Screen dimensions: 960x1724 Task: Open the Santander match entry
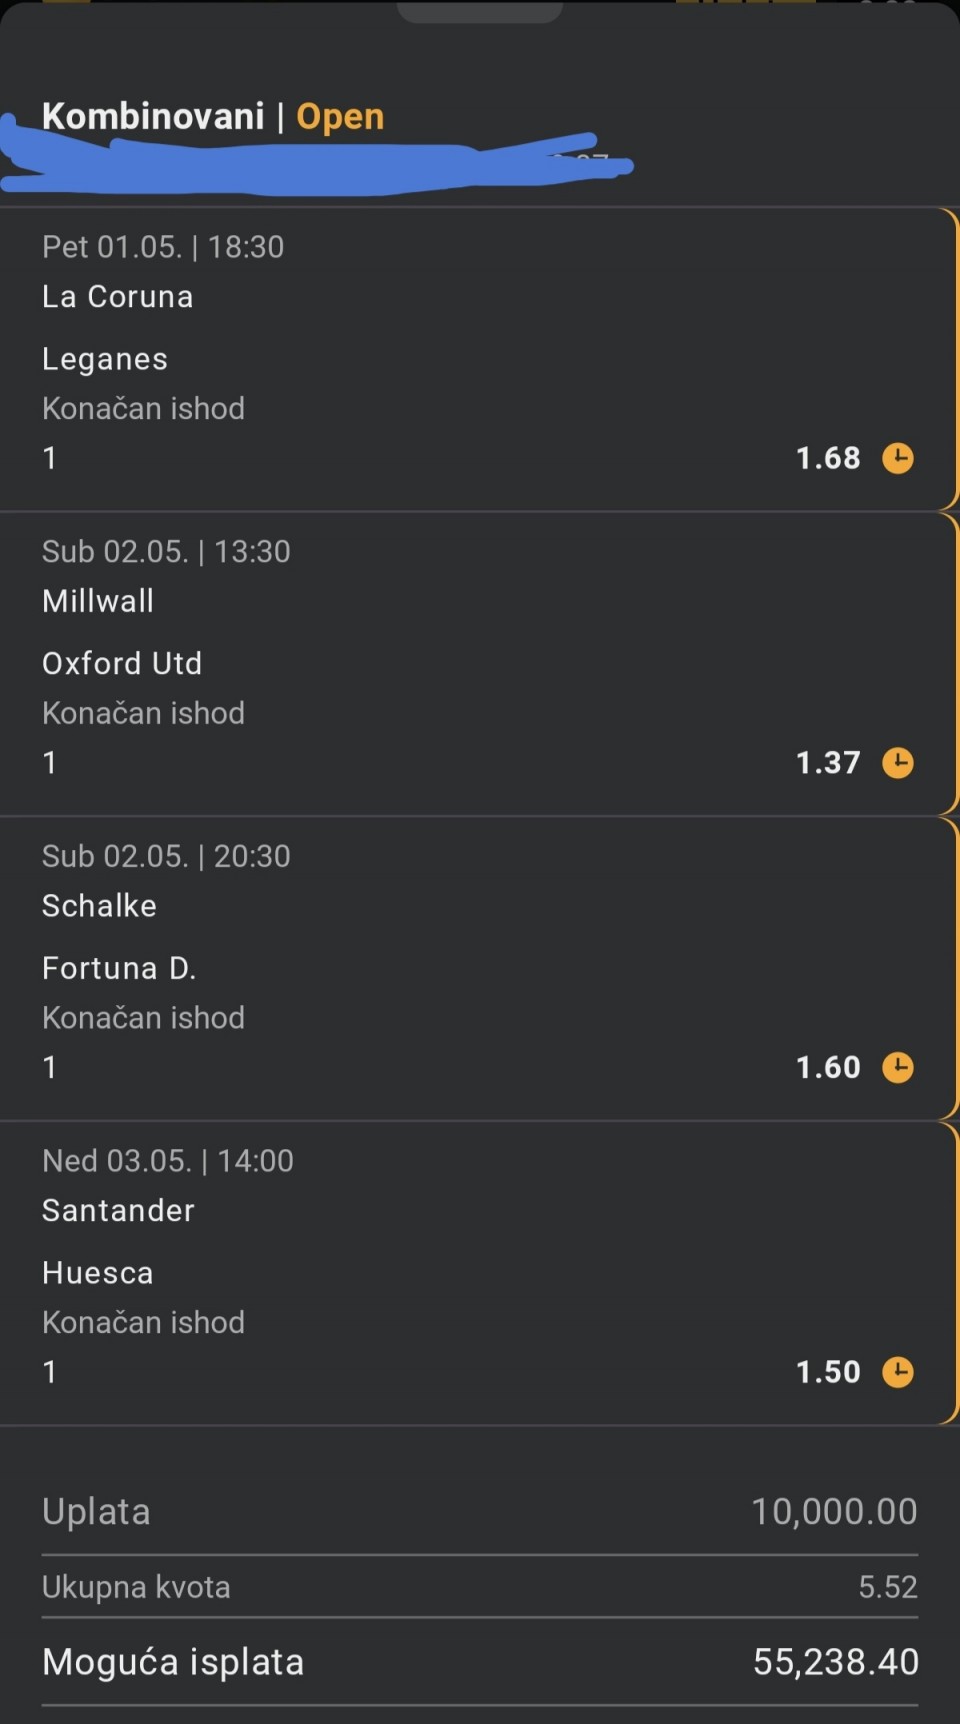(118, 1211)
